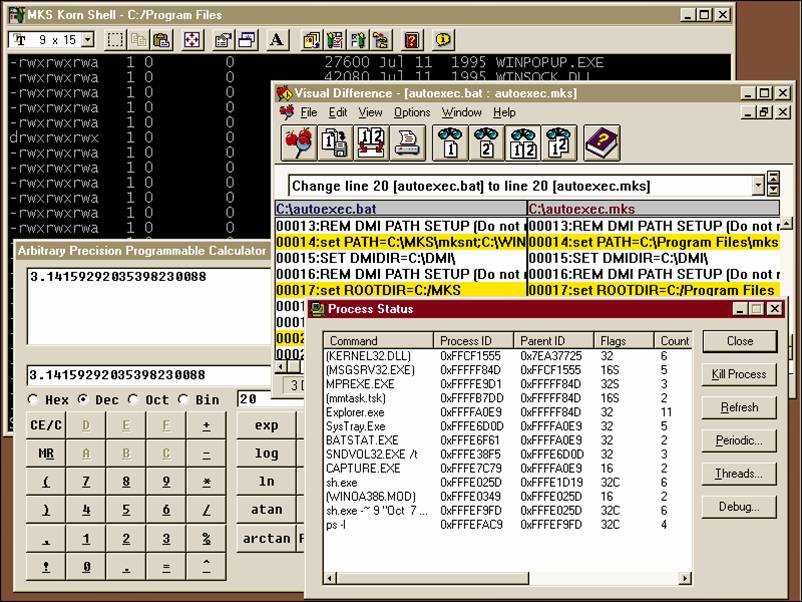The height and width of the screenshot is (602, 802).
Task: Click the left scroll arrow in Process Status list
Action: point(331,578)
